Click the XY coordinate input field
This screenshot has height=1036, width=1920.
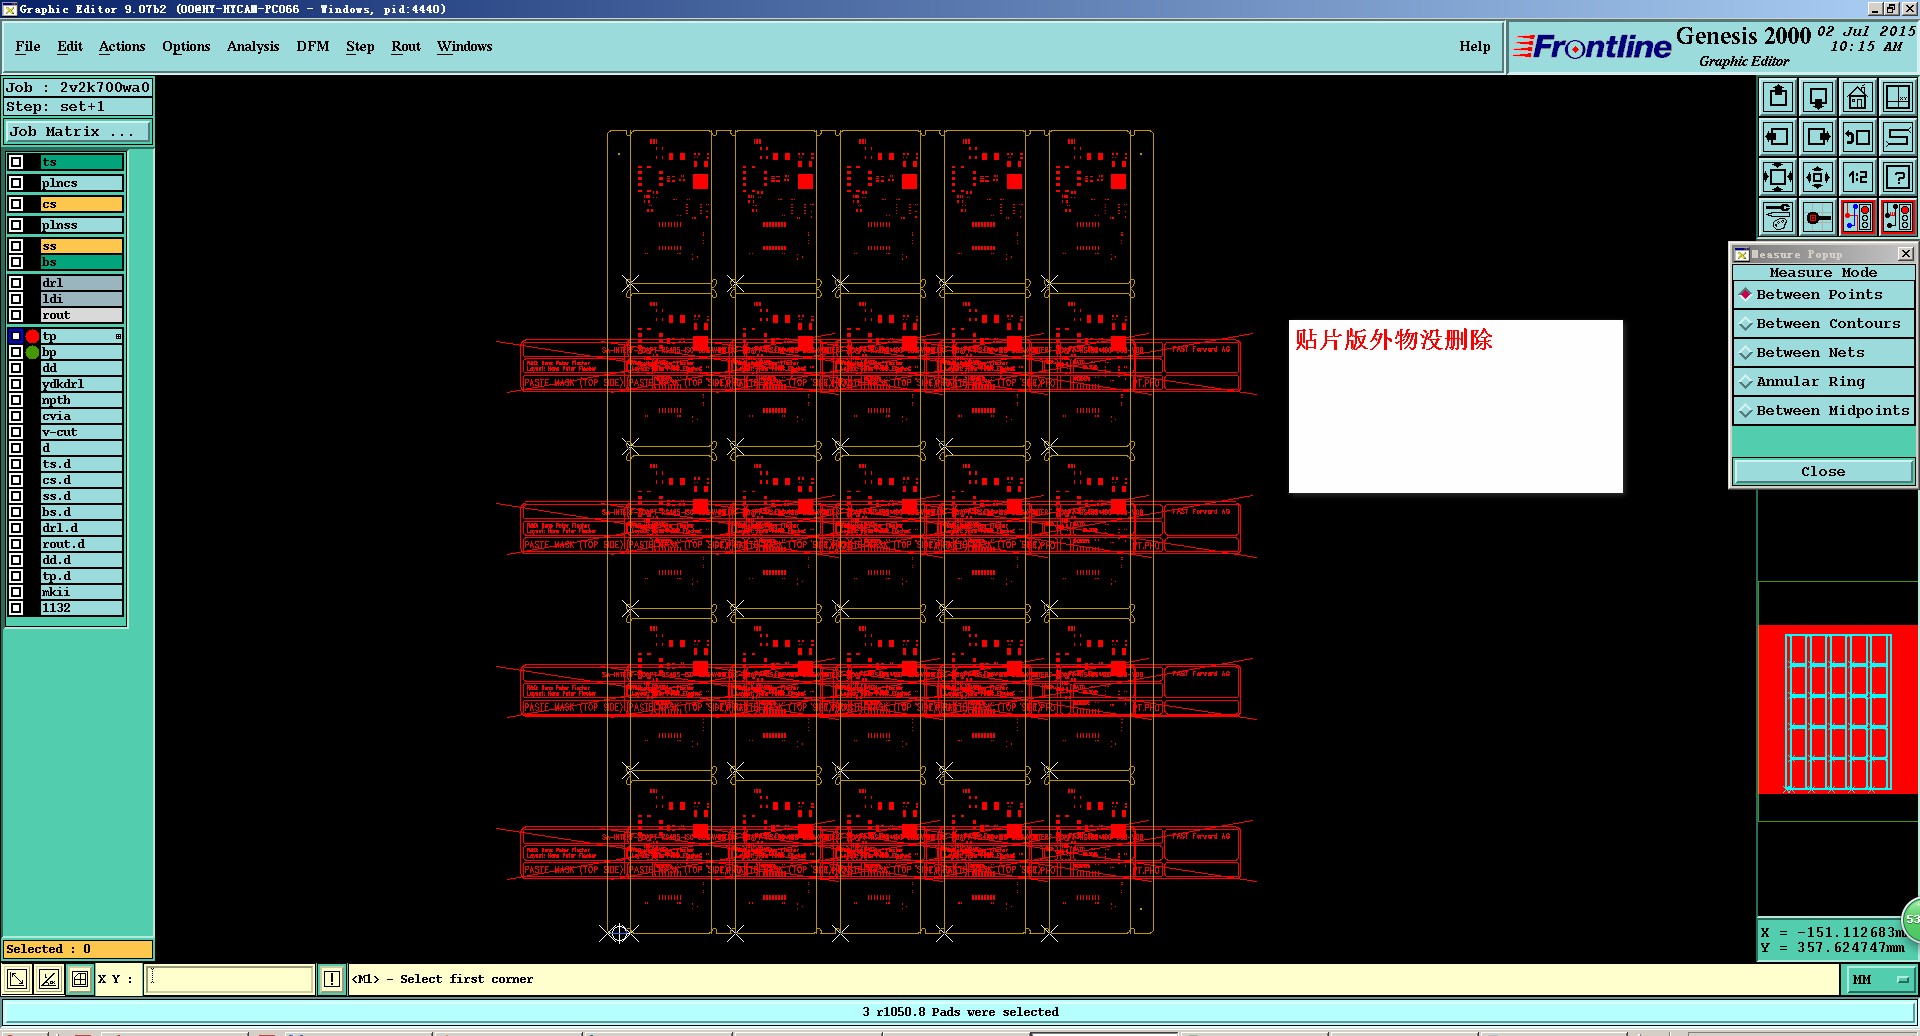tap(230, 979)
